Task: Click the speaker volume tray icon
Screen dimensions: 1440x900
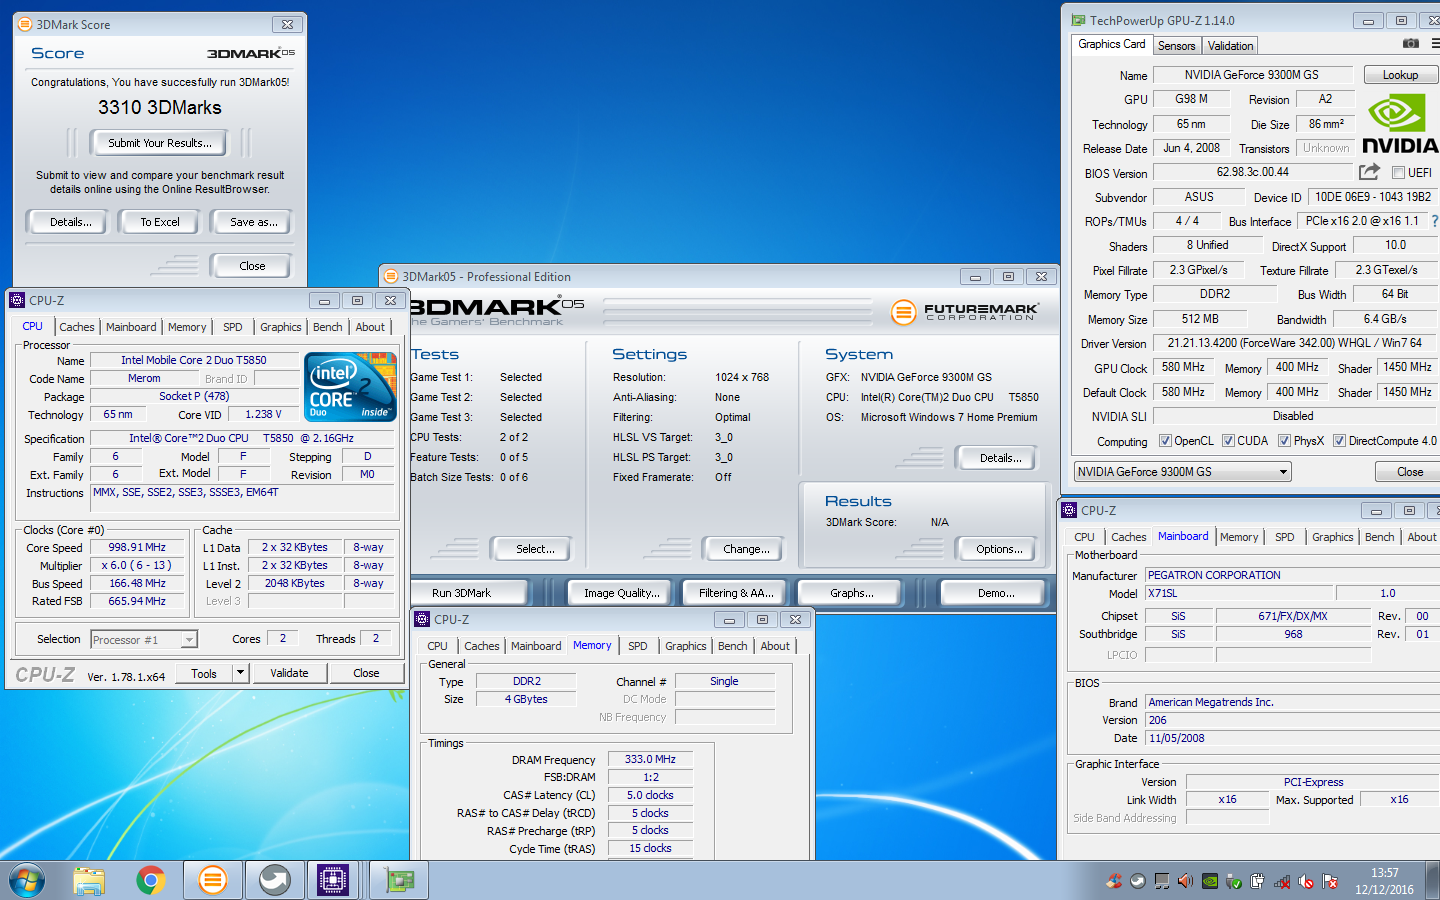Action: [1186, 881]
